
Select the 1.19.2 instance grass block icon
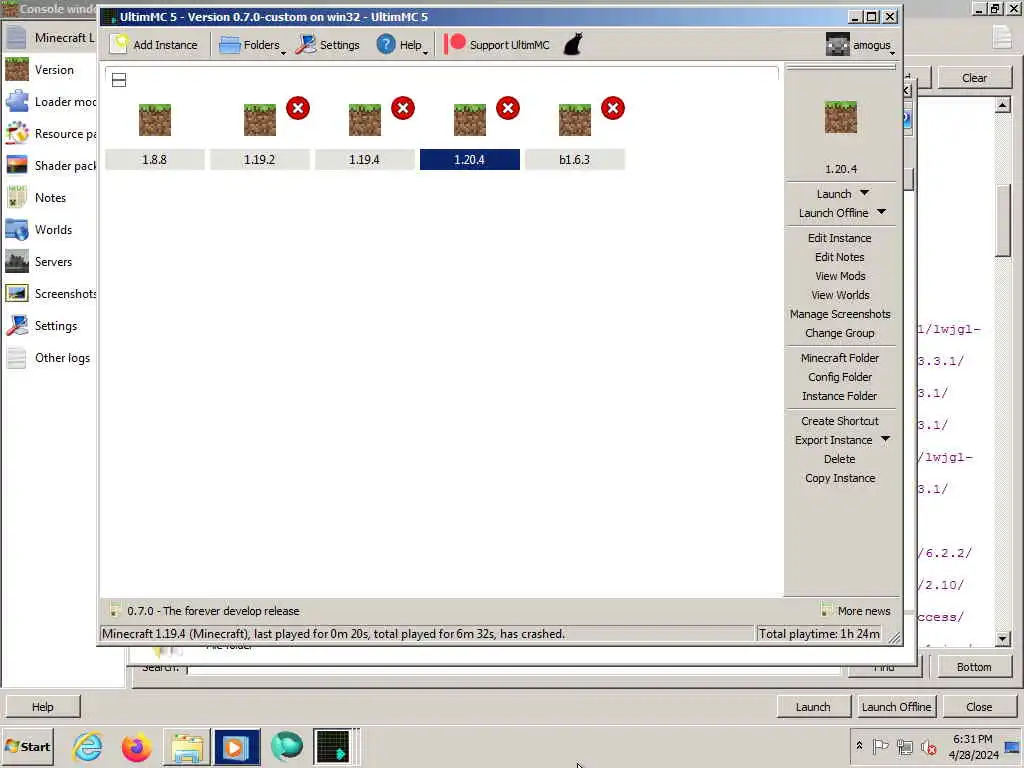[260, 120]
